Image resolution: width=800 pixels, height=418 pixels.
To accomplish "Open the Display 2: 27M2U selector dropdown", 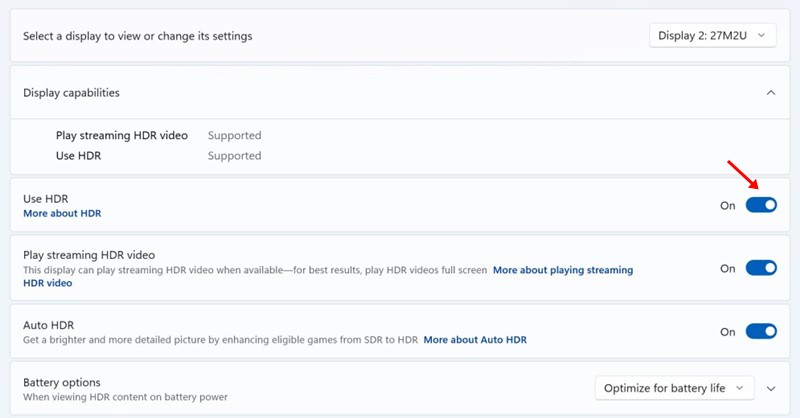I will 712,36.
